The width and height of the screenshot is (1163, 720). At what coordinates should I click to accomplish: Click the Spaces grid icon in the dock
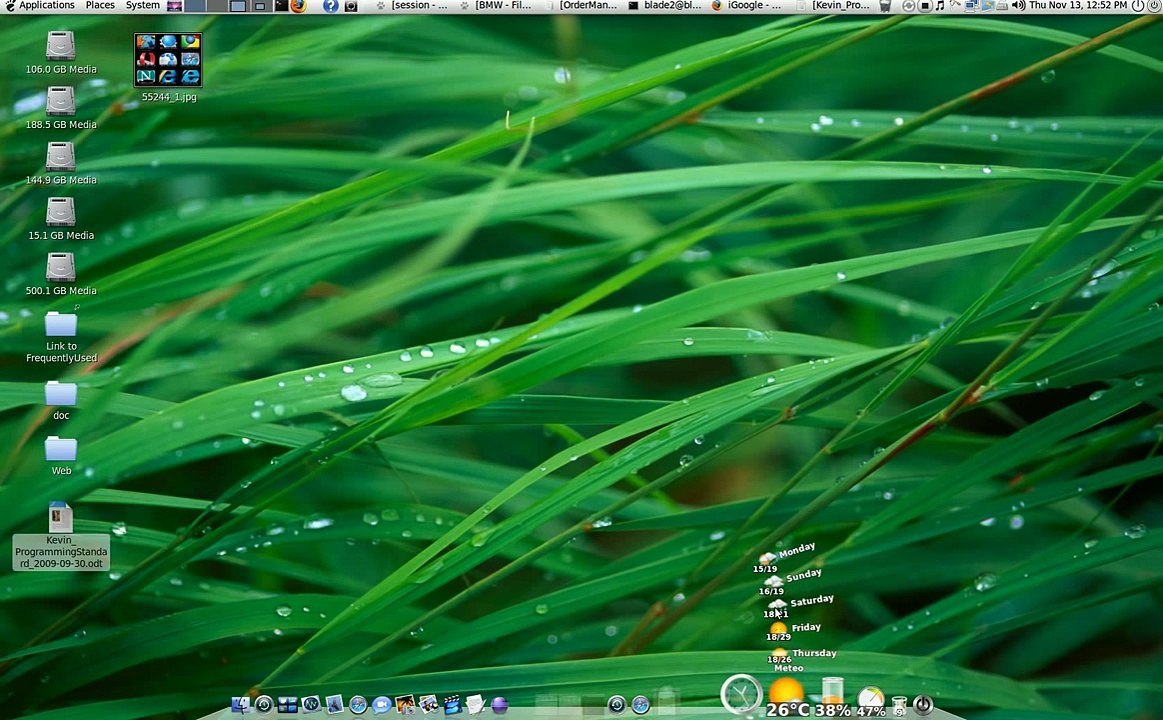288,705
